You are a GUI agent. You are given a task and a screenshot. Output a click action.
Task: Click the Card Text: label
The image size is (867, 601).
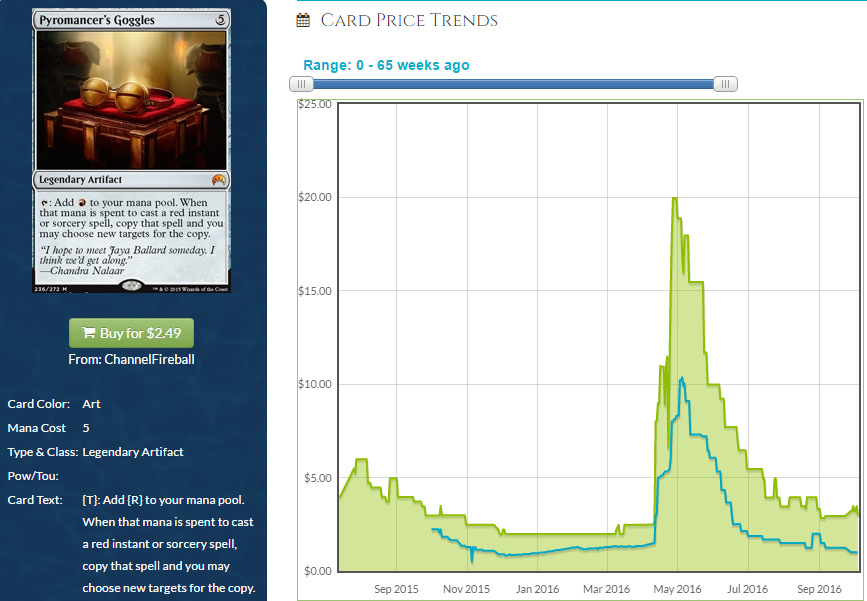(x=35, y=500)
